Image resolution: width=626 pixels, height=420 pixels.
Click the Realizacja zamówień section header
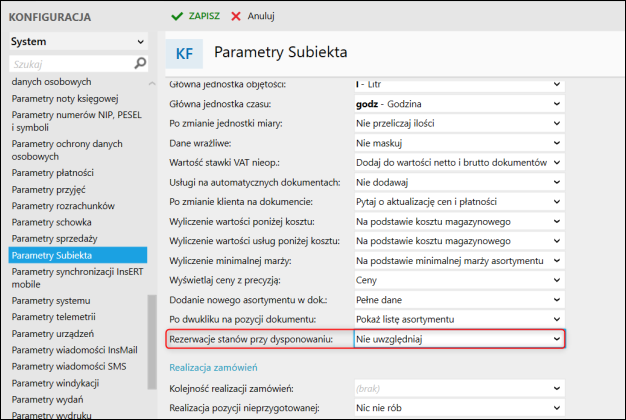213,368
